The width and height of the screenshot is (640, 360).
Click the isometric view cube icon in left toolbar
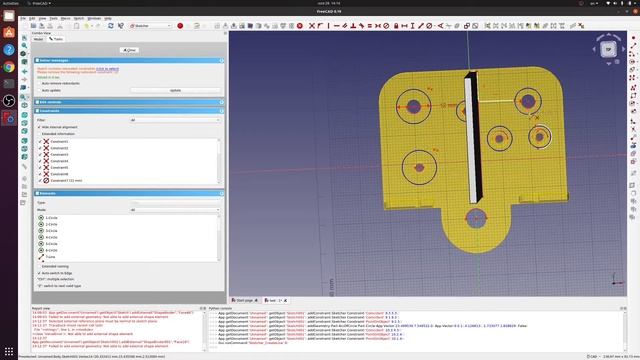pos(24,105)
